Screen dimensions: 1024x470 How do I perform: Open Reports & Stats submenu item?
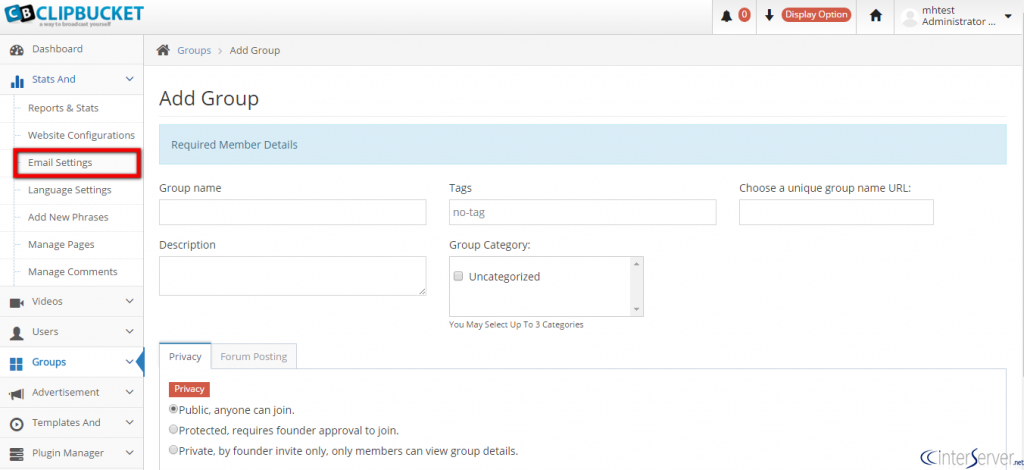(x=63, y=108)
